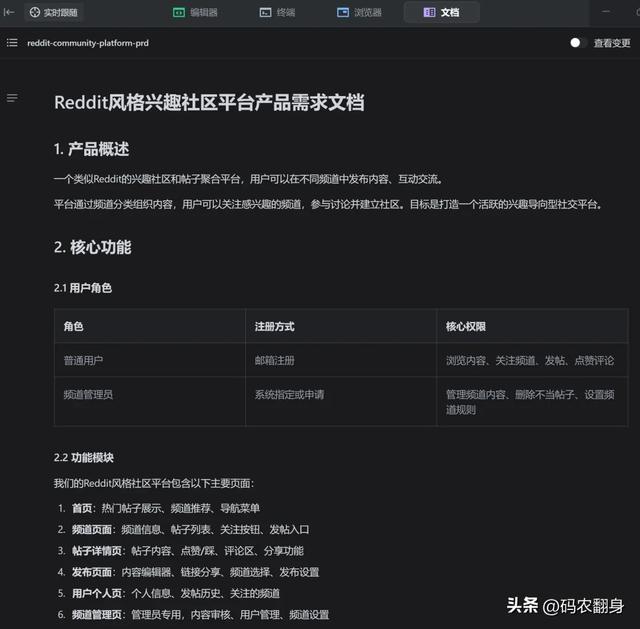Switch to the 编辑器 tab
This screenshot has height=629, width=640.
click(196, 13)
